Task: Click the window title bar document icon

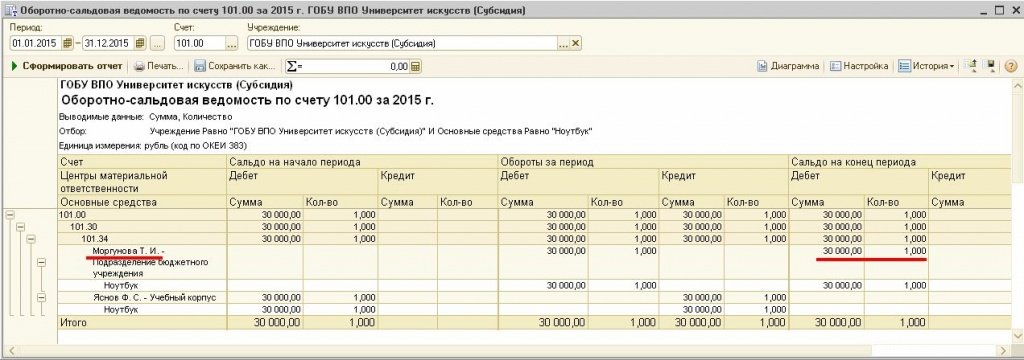Action: click(x=10, y=10)
